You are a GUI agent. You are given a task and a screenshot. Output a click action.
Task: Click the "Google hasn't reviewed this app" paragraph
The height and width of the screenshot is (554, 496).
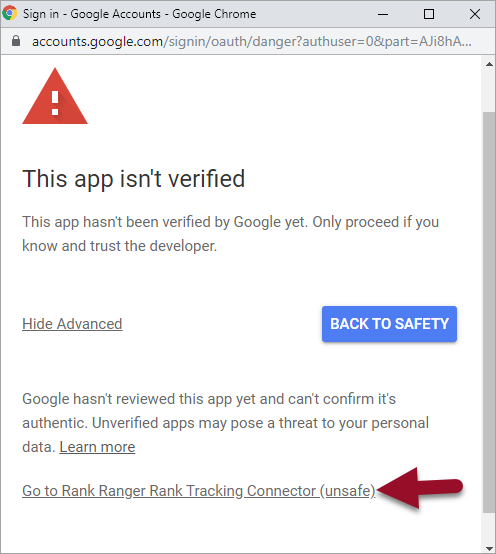pos(225,423)
